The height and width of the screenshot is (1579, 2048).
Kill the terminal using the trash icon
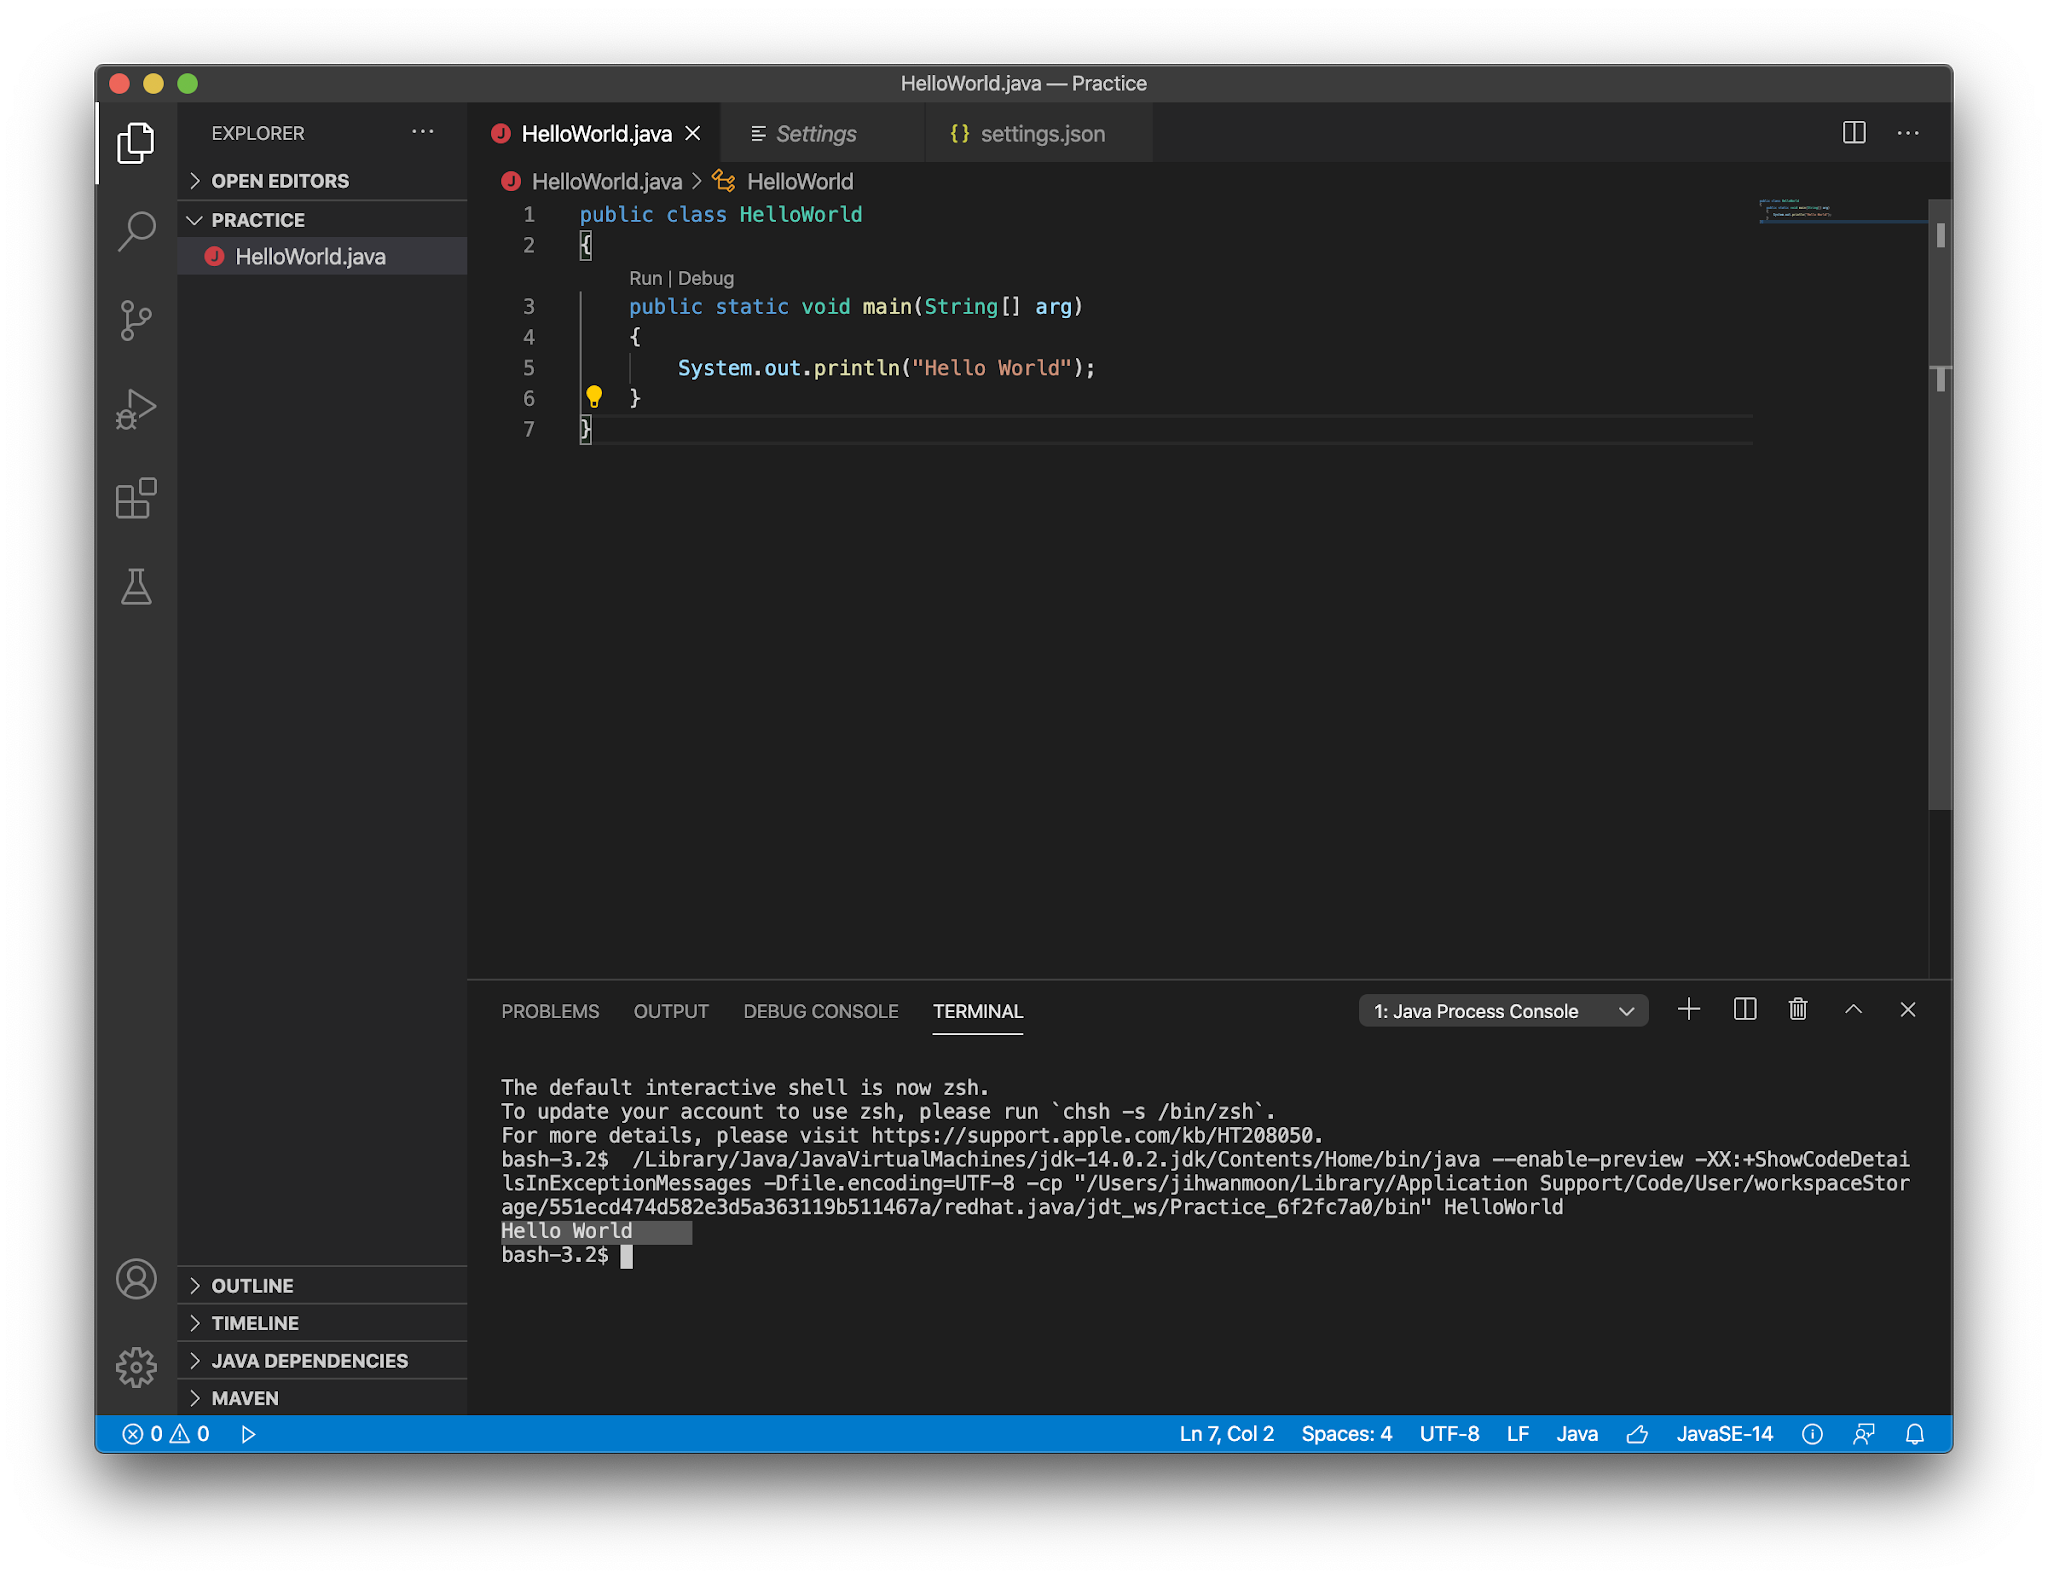(1798, 1010)
